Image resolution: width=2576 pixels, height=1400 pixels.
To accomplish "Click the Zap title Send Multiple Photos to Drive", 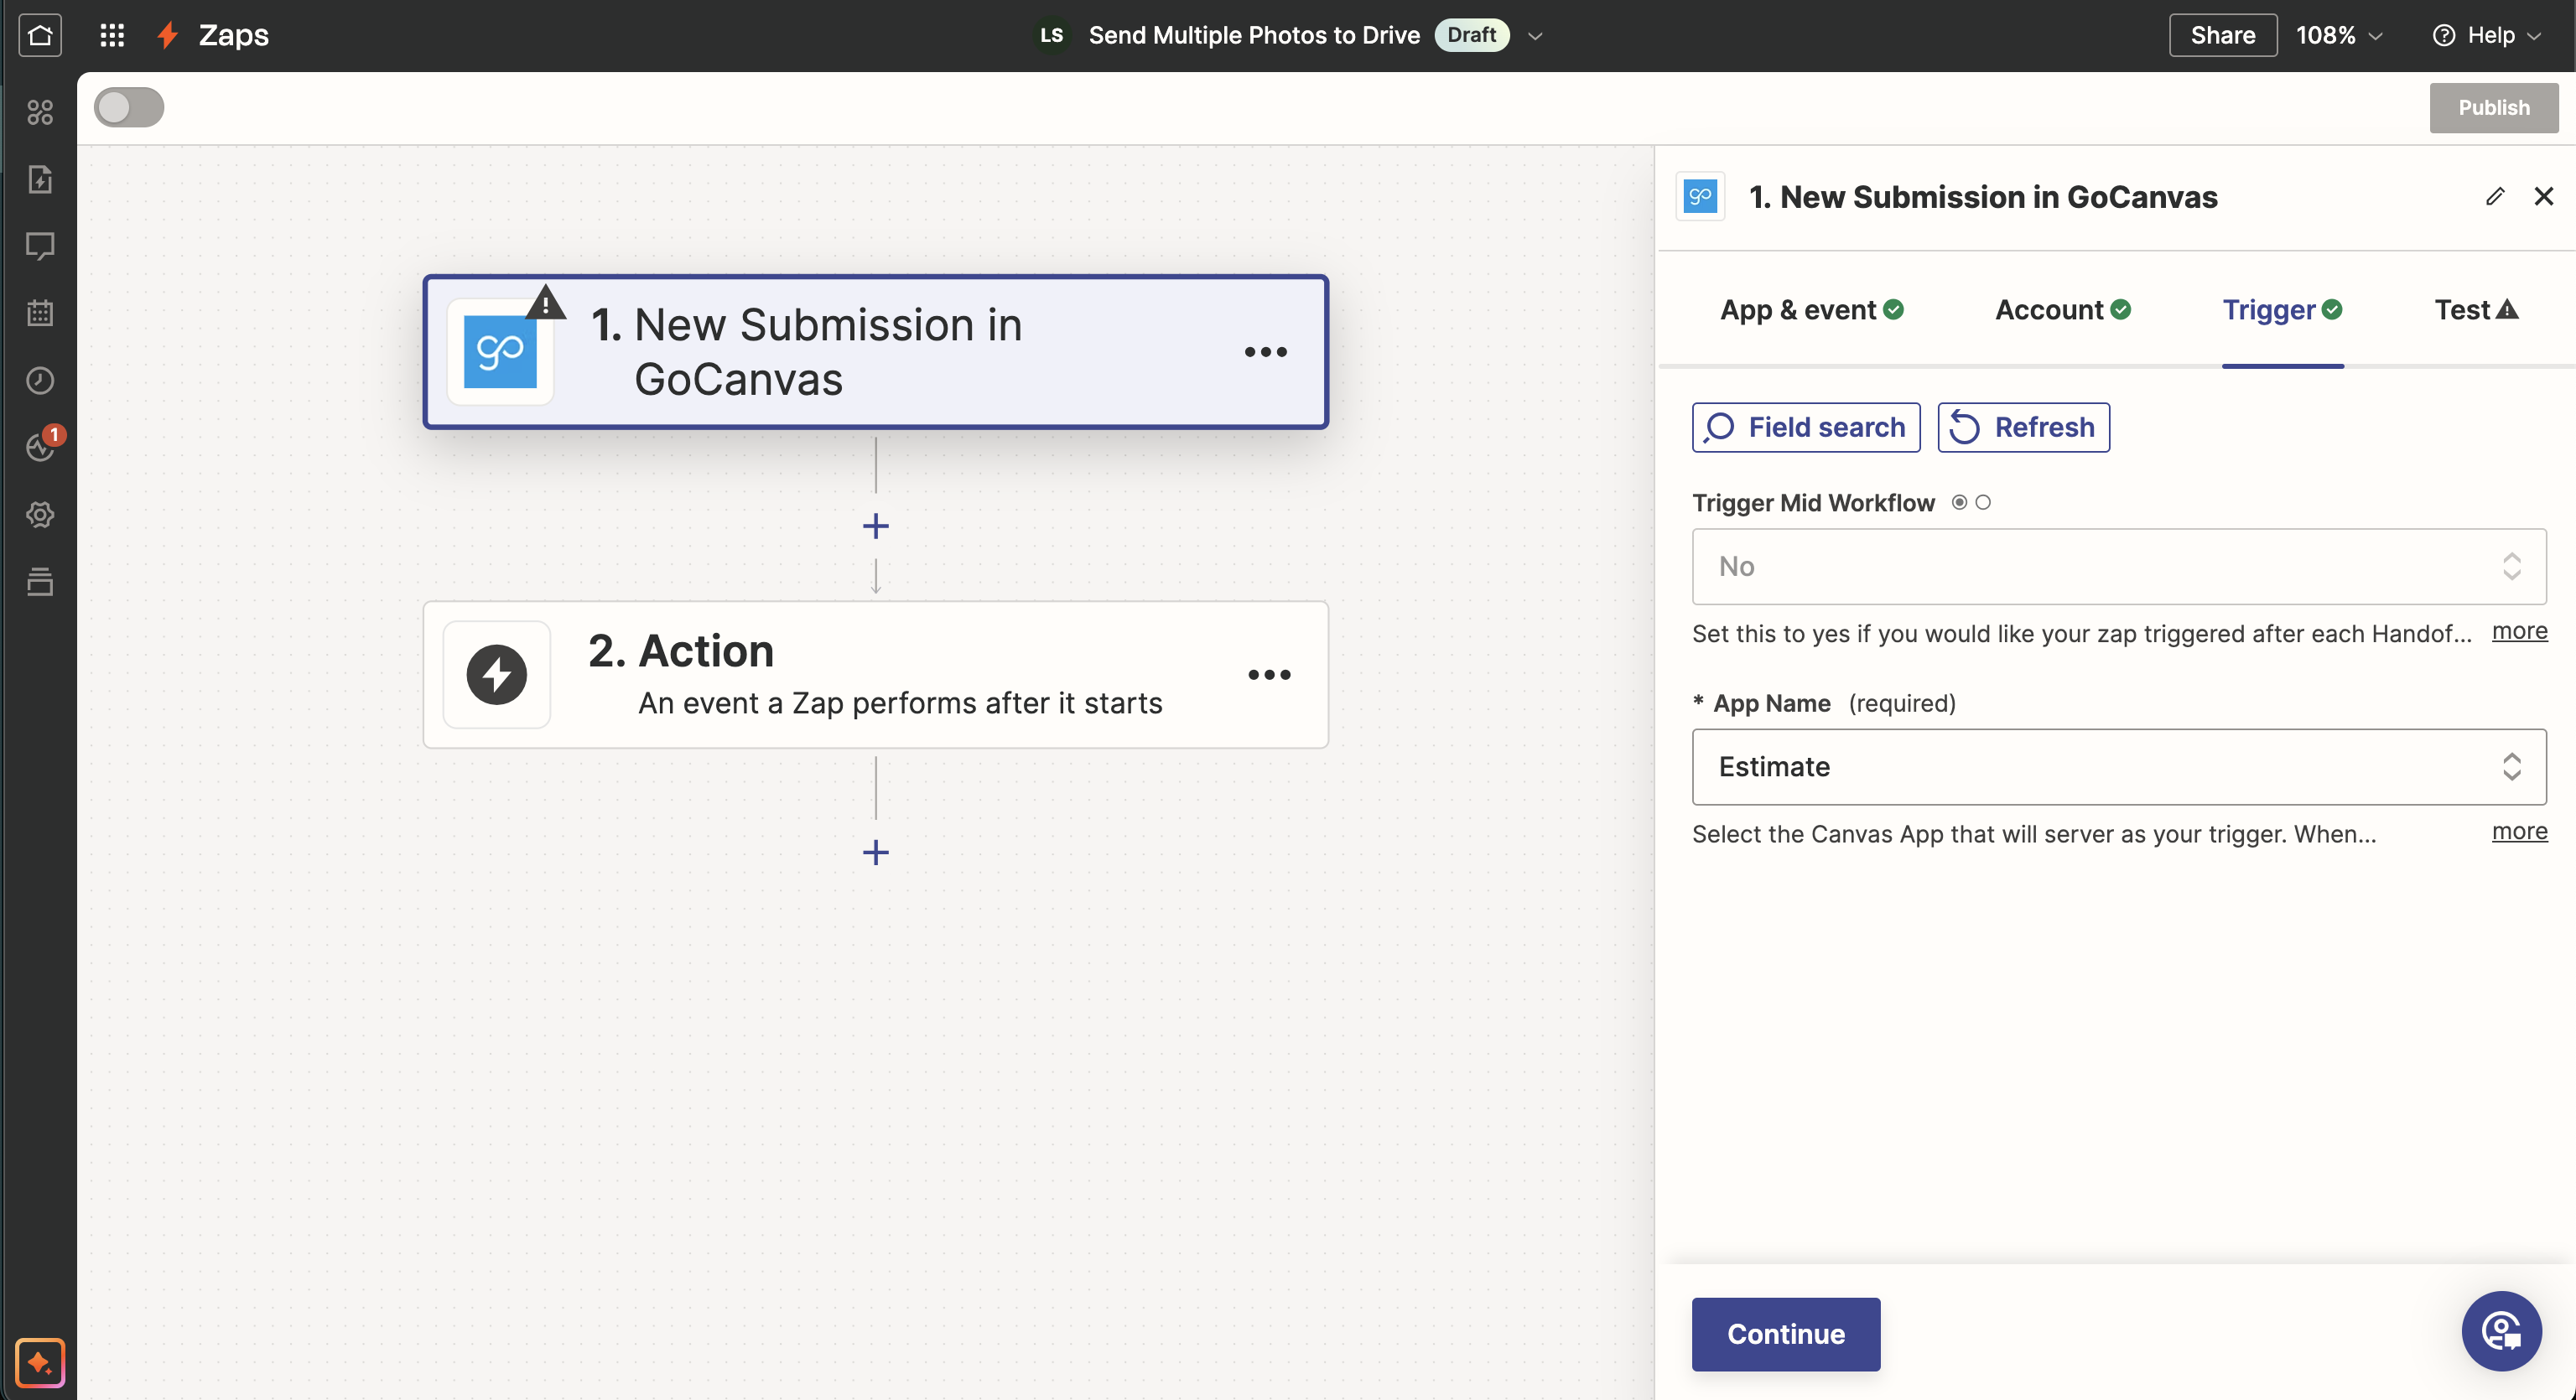I will (x=1254, y=35).
